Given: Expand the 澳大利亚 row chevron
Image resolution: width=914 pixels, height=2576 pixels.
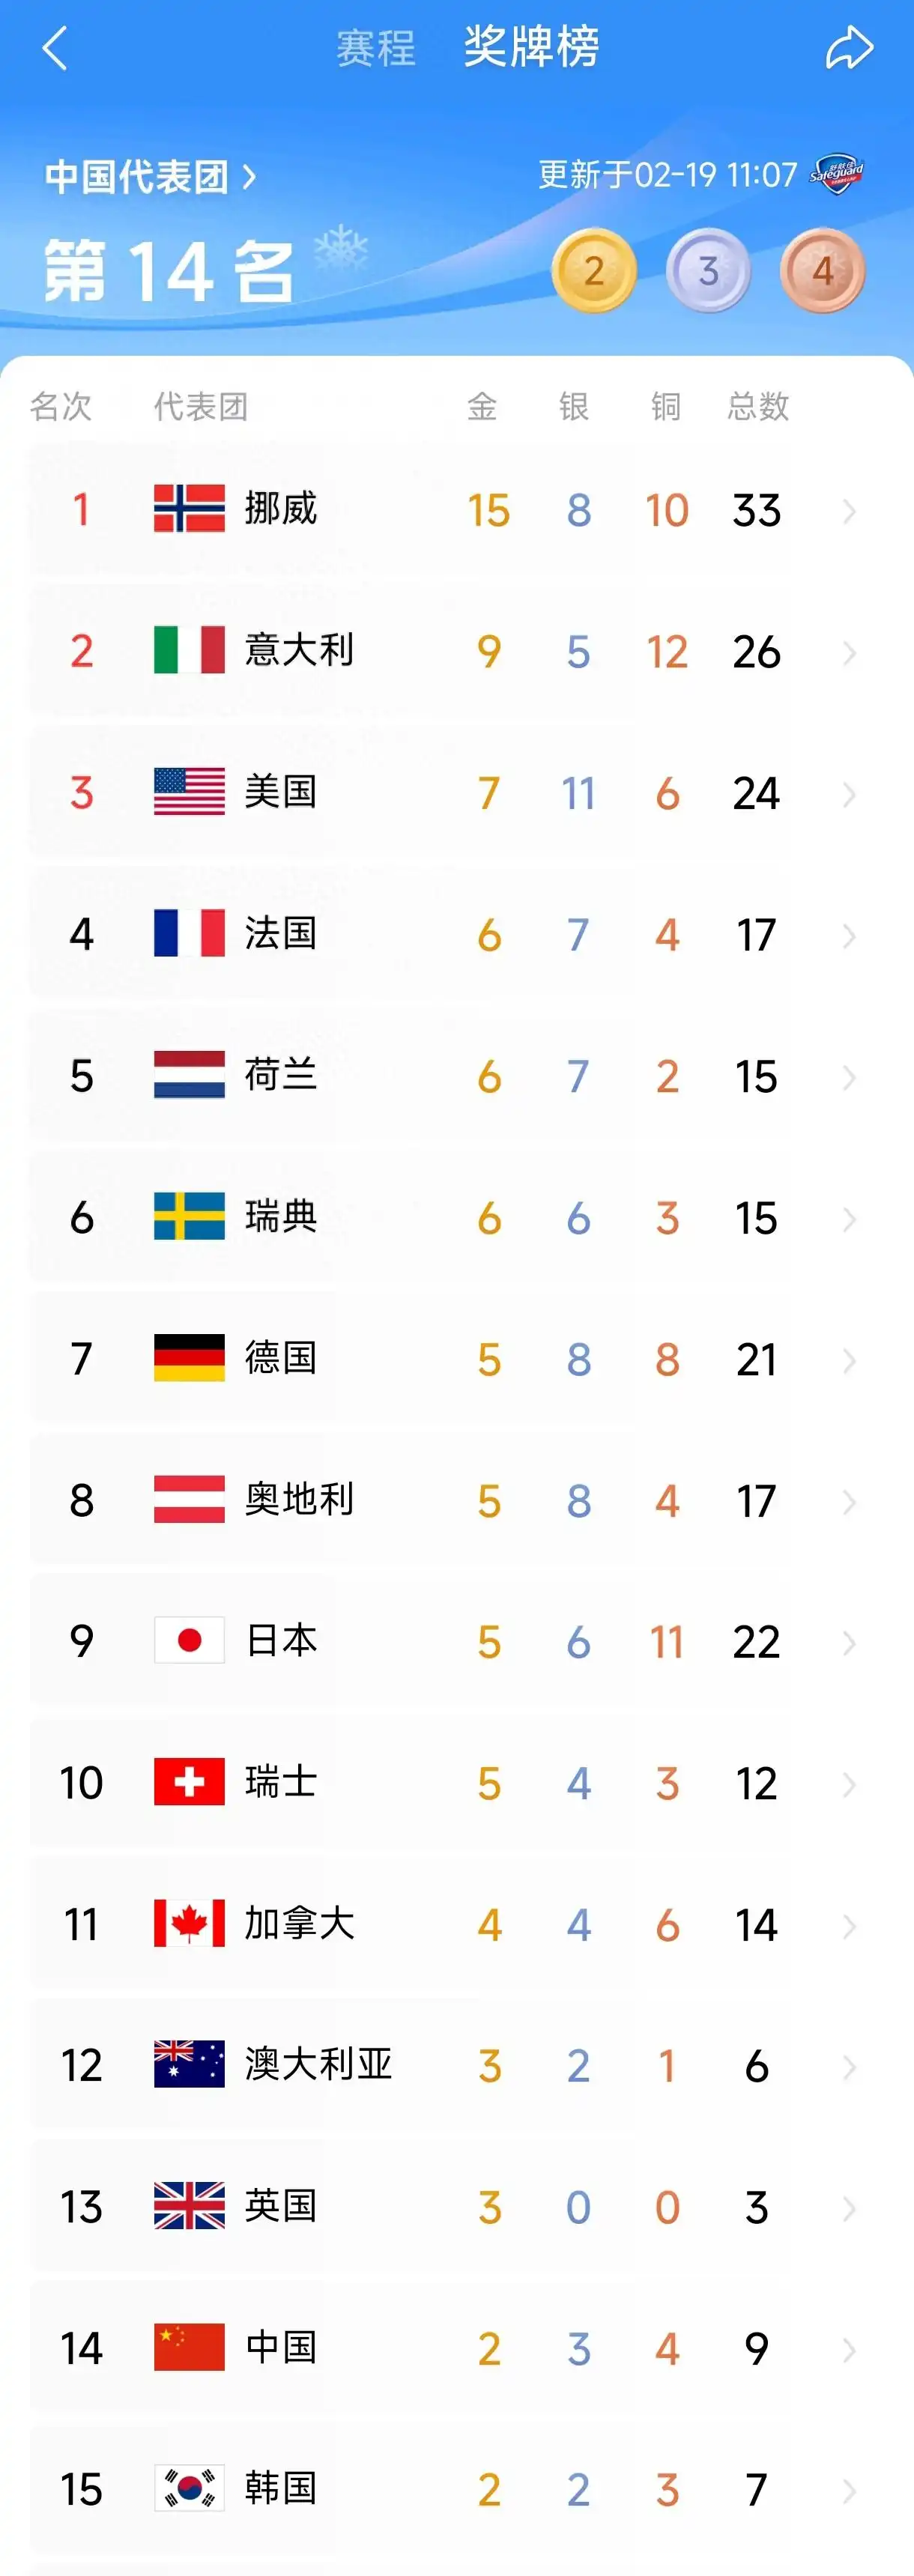Looking at the screenshot, I should pos(849,2067).
